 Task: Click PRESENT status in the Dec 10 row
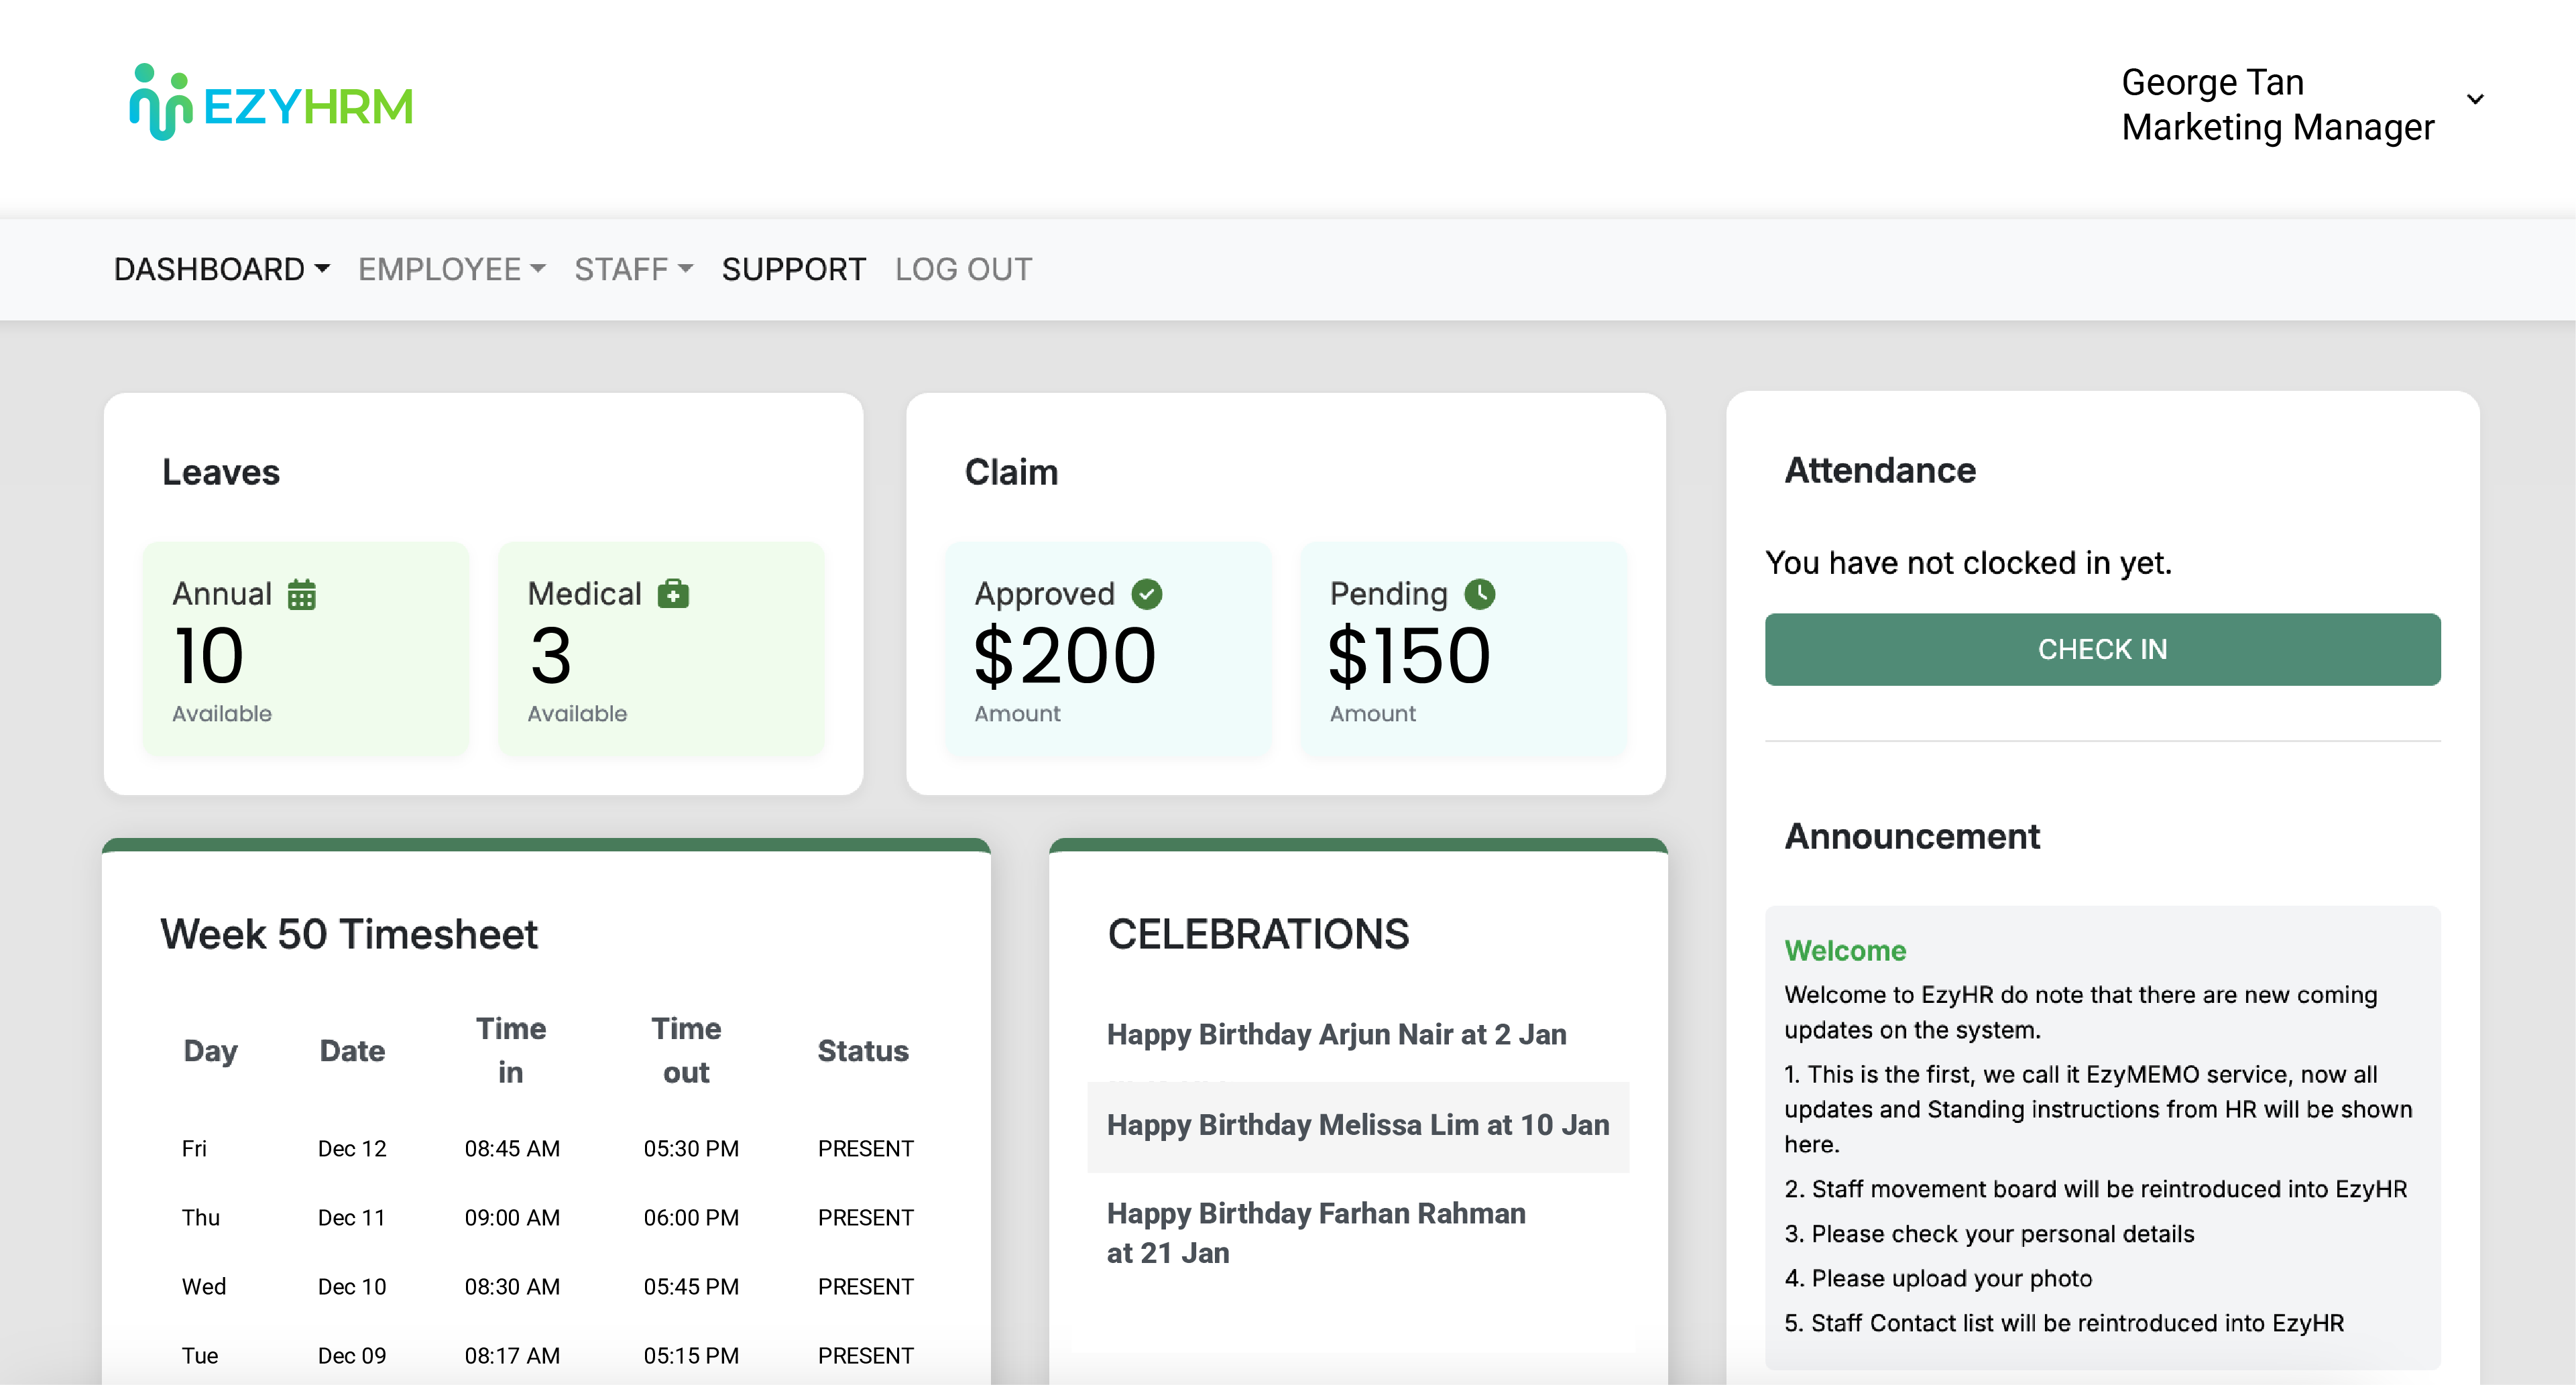point(866,1287)
